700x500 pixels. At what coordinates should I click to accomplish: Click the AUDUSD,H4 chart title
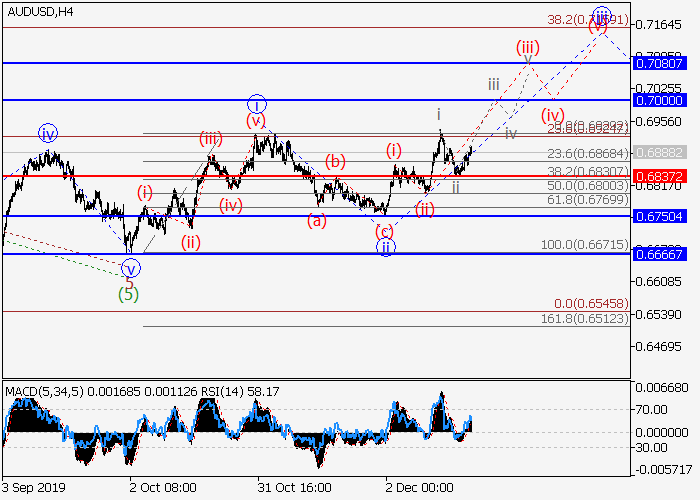(38, 11)
